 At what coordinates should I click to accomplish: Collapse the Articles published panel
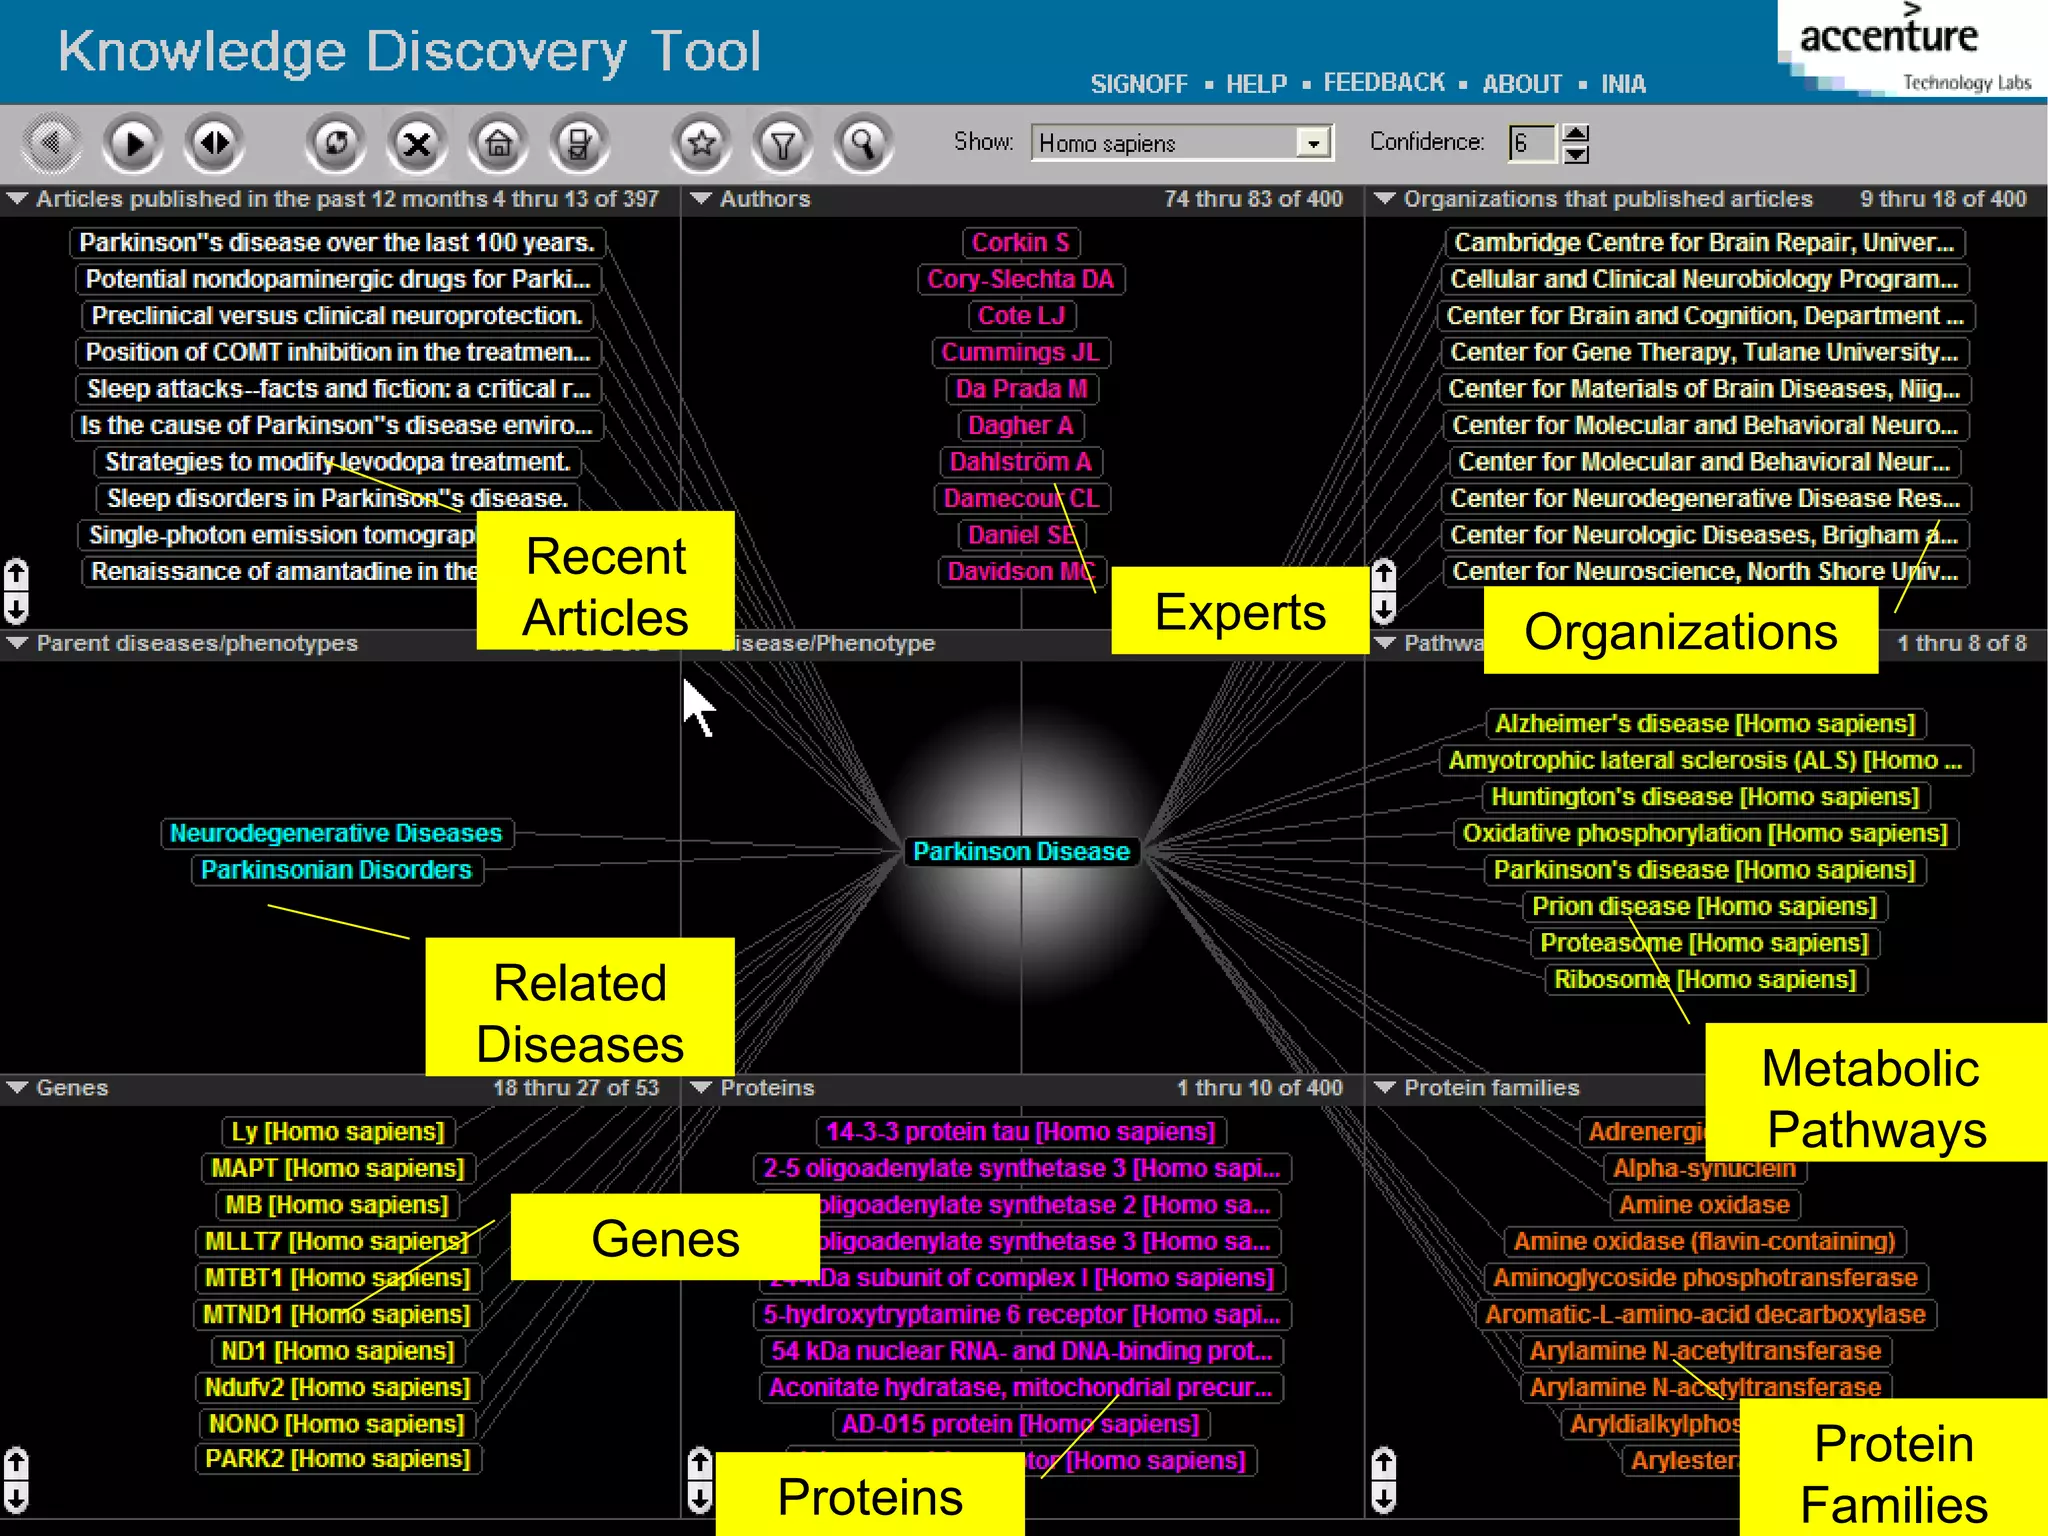point(17,198)
